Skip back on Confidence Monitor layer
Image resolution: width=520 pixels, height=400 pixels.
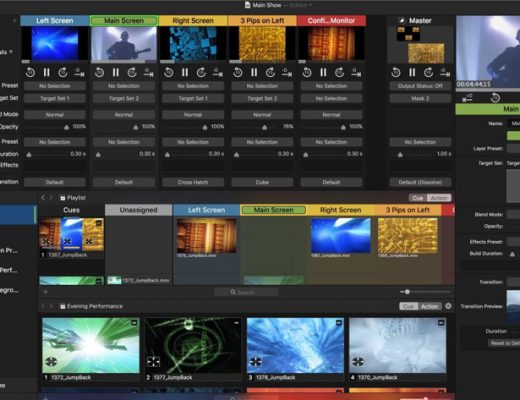click(x=307, y=72)
